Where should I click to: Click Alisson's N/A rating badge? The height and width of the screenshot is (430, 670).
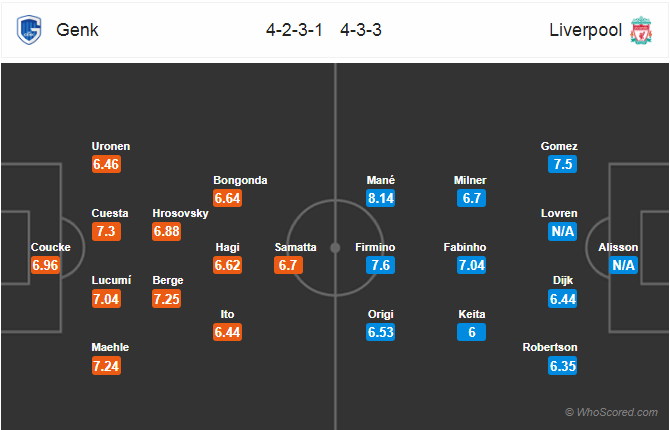pyautogui.click(x=623, y=265)
